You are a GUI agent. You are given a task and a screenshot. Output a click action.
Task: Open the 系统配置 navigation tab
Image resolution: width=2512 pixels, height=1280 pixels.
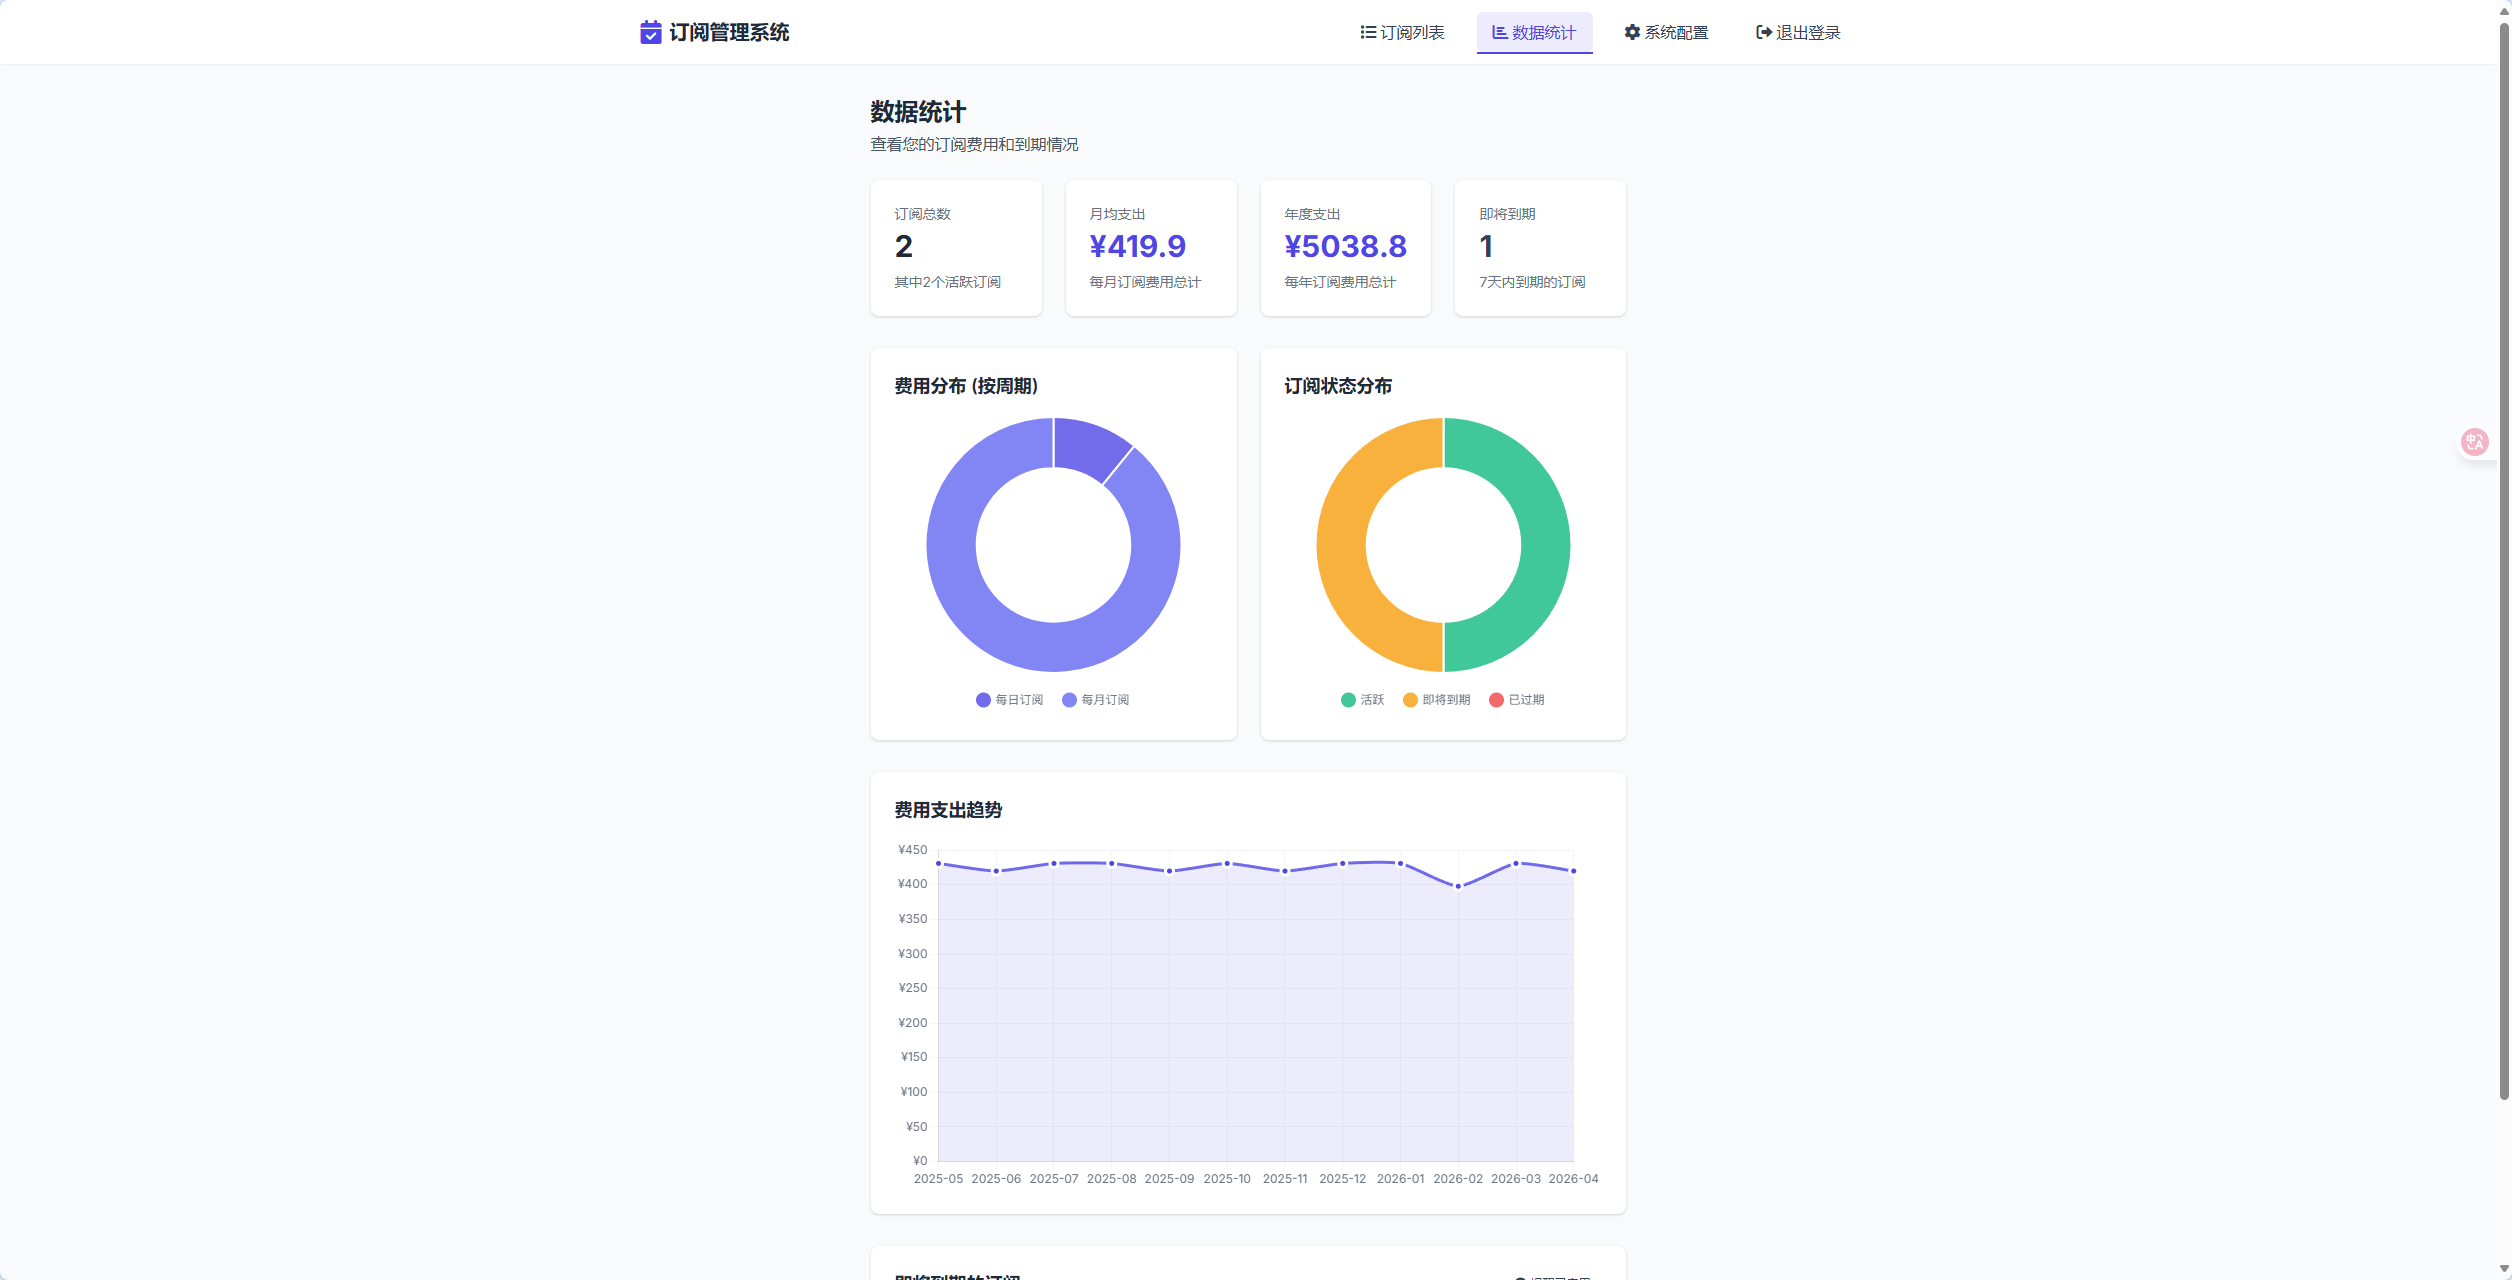pyautogui.click(x=1675, y=33)
